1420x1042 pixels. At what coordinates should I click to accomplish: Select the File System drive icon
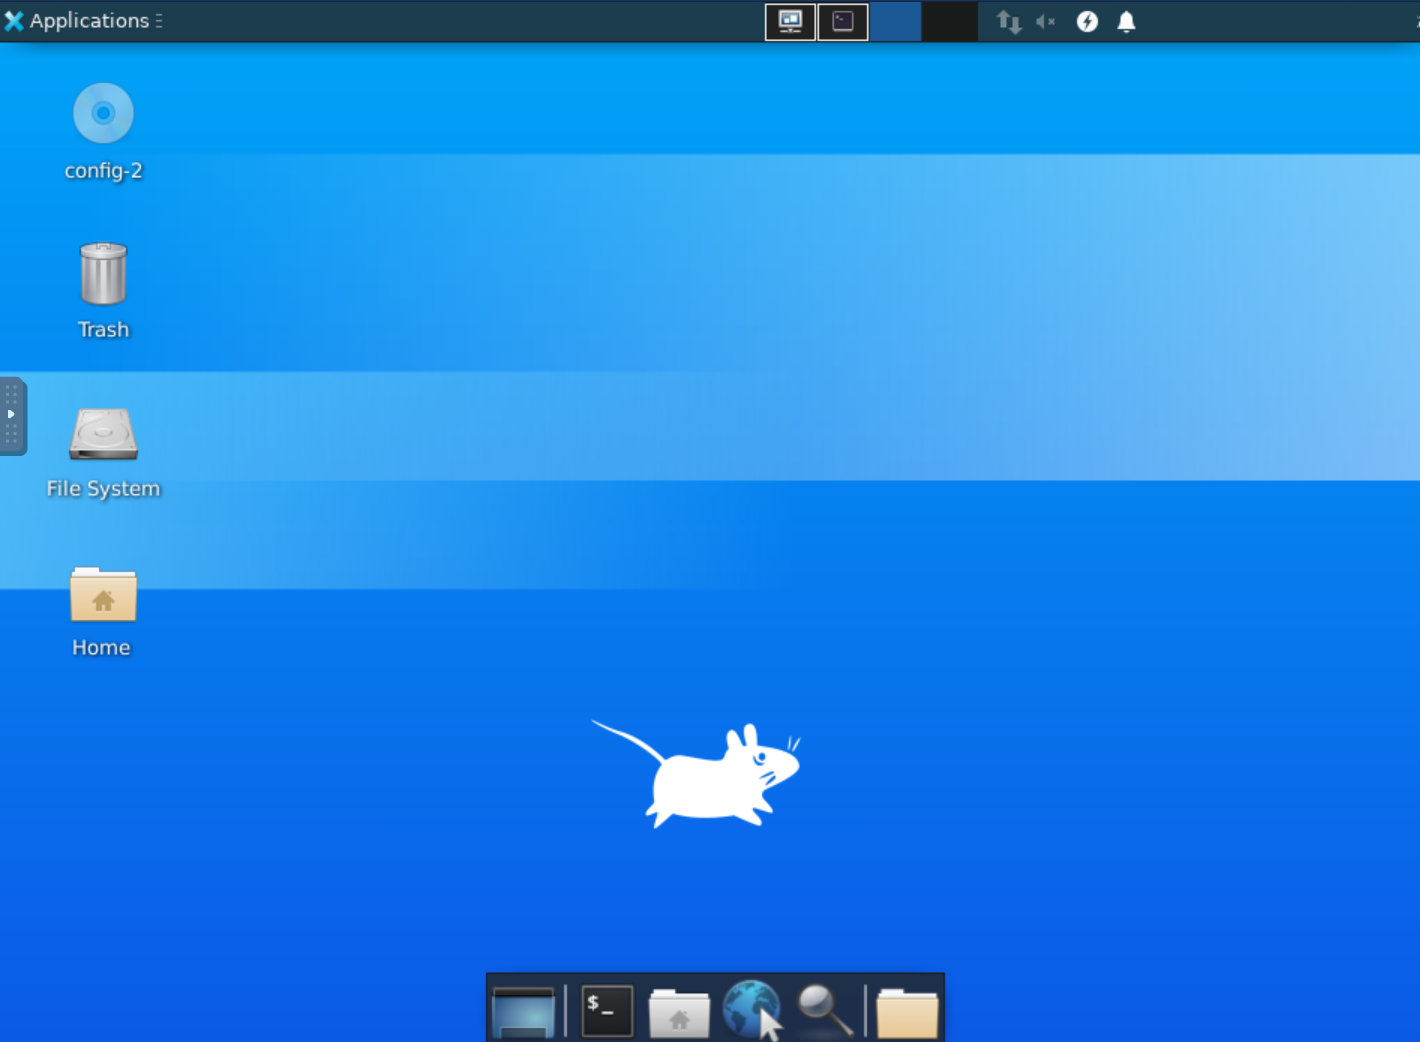[x=103, y=433]
